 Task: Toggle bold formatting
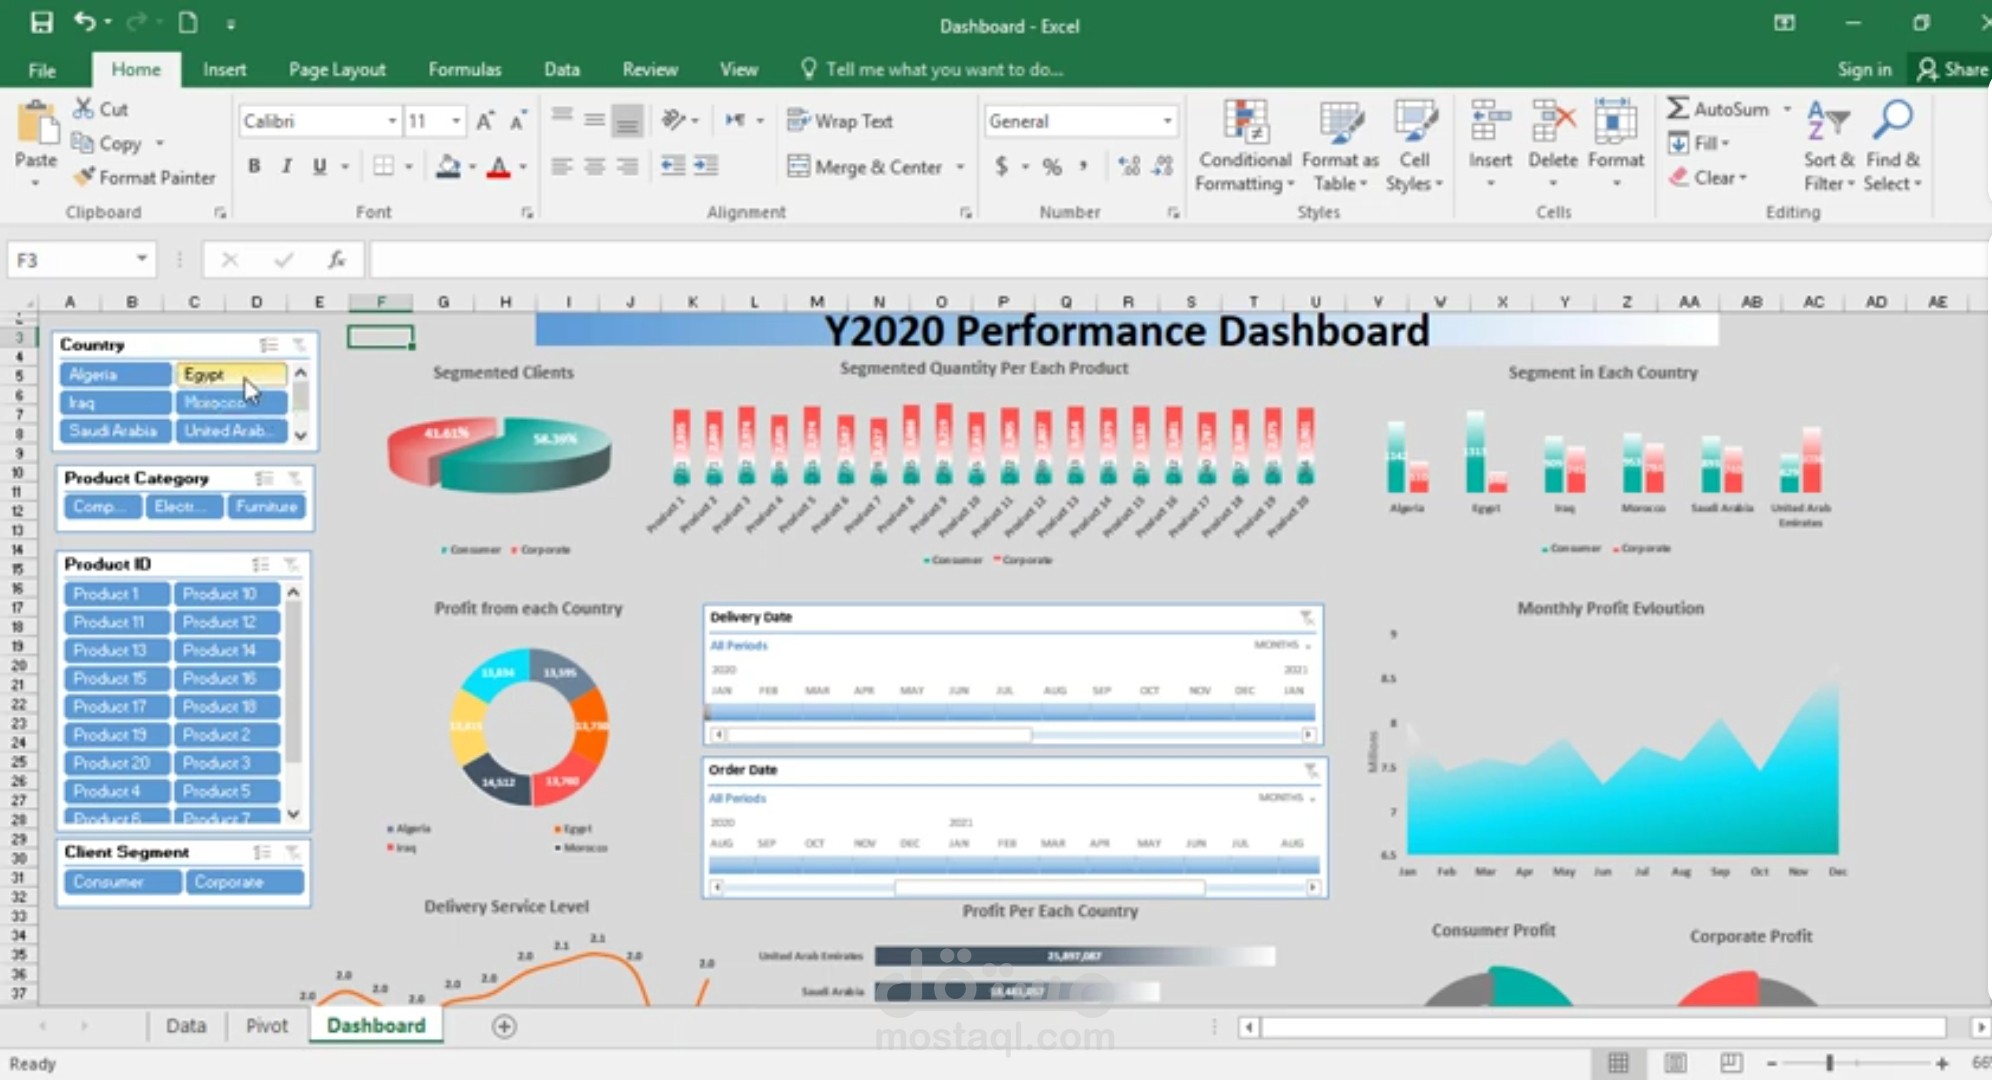tap(254, 166)
